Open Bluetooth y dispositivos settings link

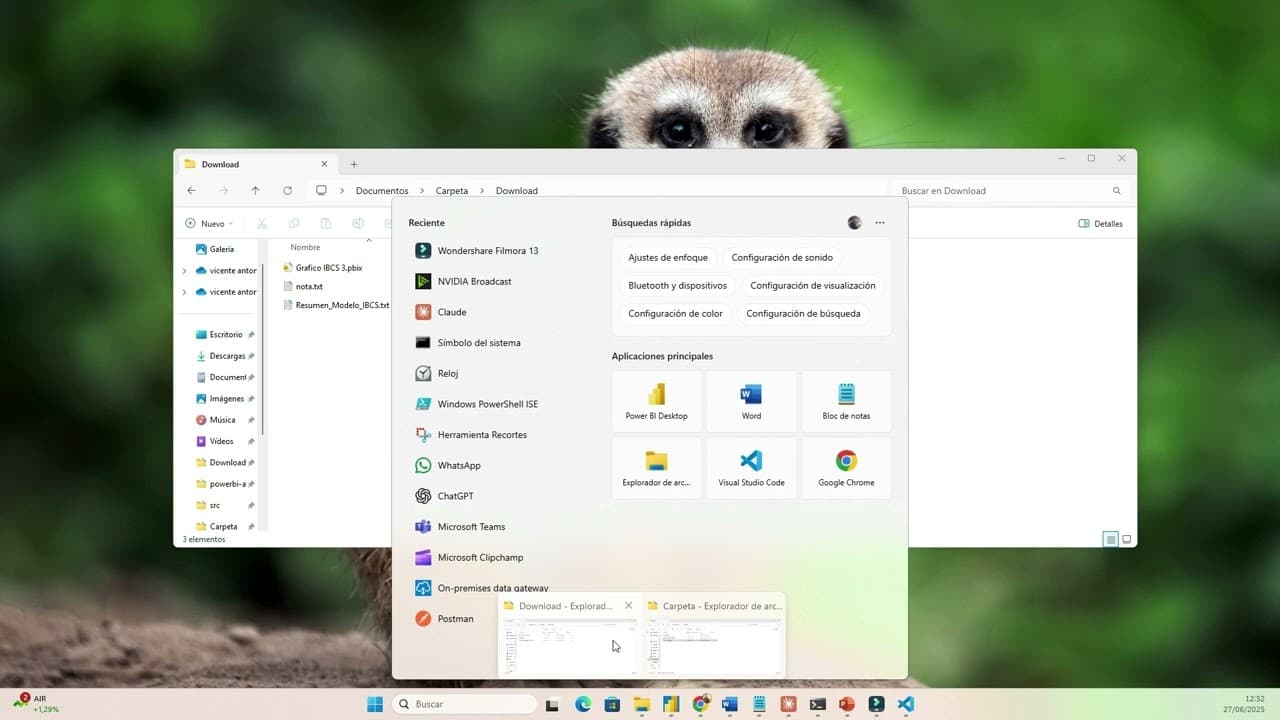678,285
